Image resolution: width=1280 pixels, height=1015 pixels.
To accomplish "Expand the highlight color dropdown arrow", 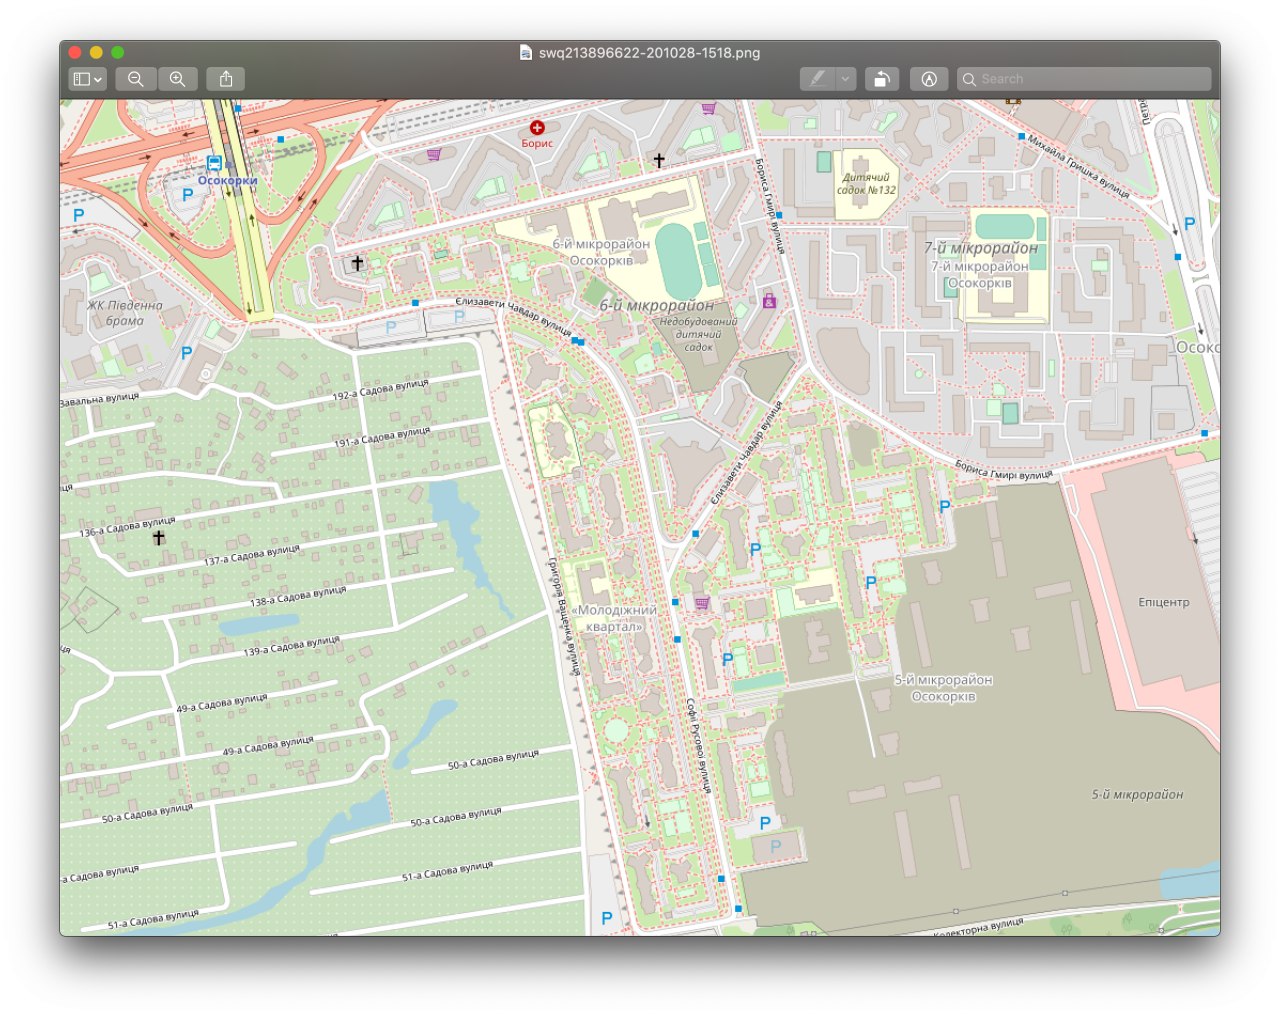I will (x=846, y=79).
